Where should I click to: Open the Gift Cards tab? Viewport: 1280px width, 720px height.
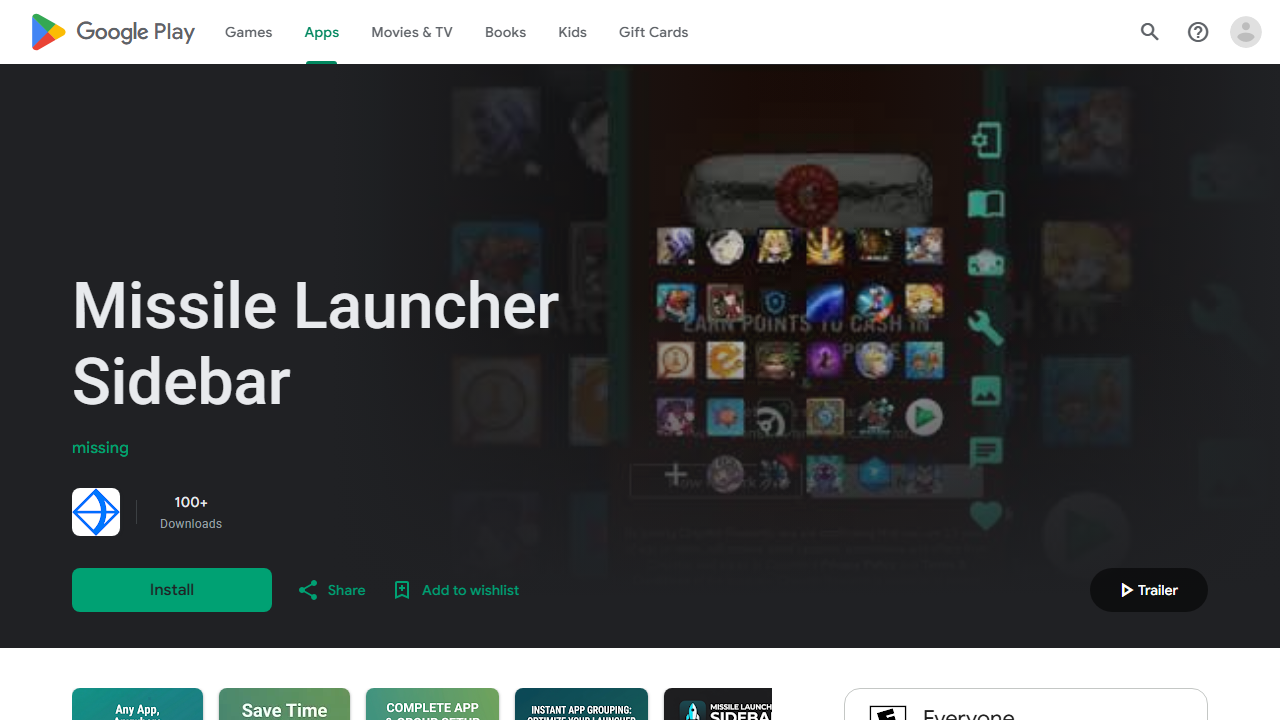[x=653, y=32]
